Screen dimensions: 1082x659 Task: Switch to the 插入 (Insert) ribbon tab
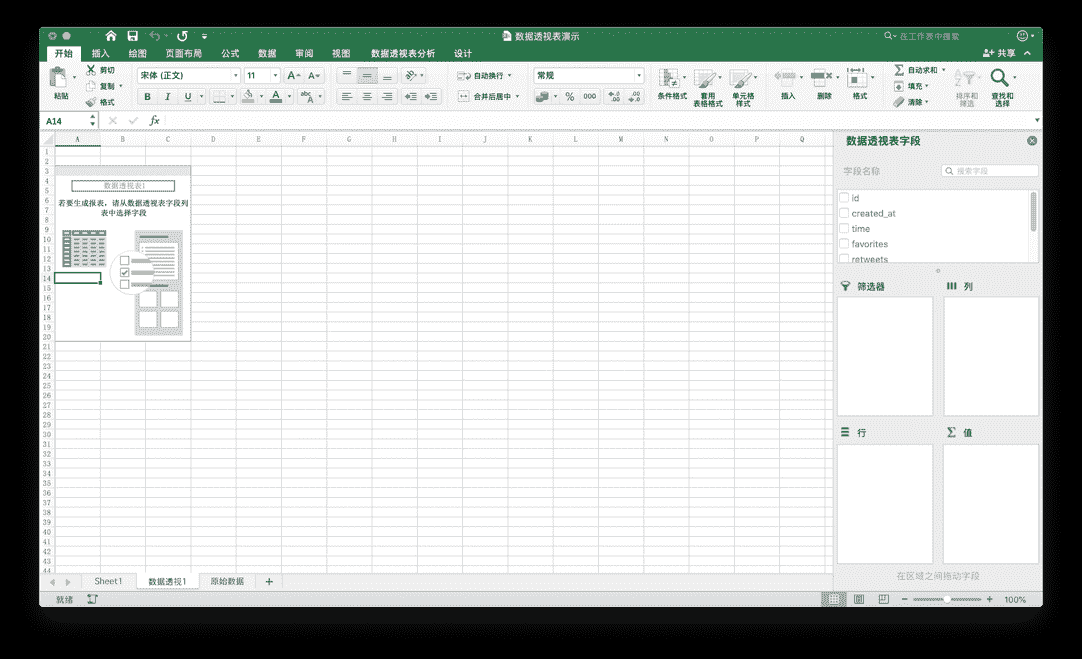[101, 53]
